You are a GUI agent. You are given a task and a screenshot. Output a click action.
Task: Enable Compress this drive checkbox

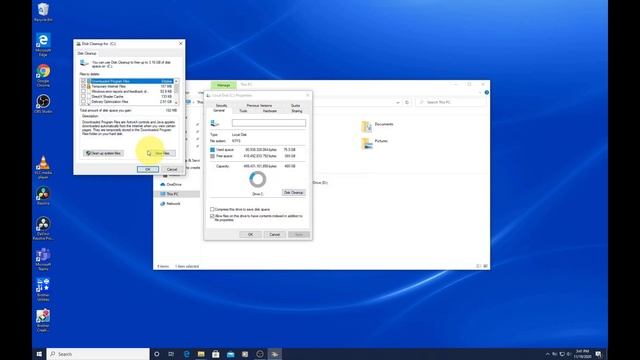tap(212, 209)
